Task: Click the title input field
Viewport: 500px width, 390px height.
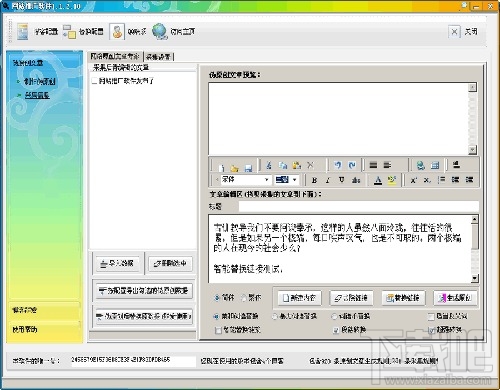Action: point(359,207)
